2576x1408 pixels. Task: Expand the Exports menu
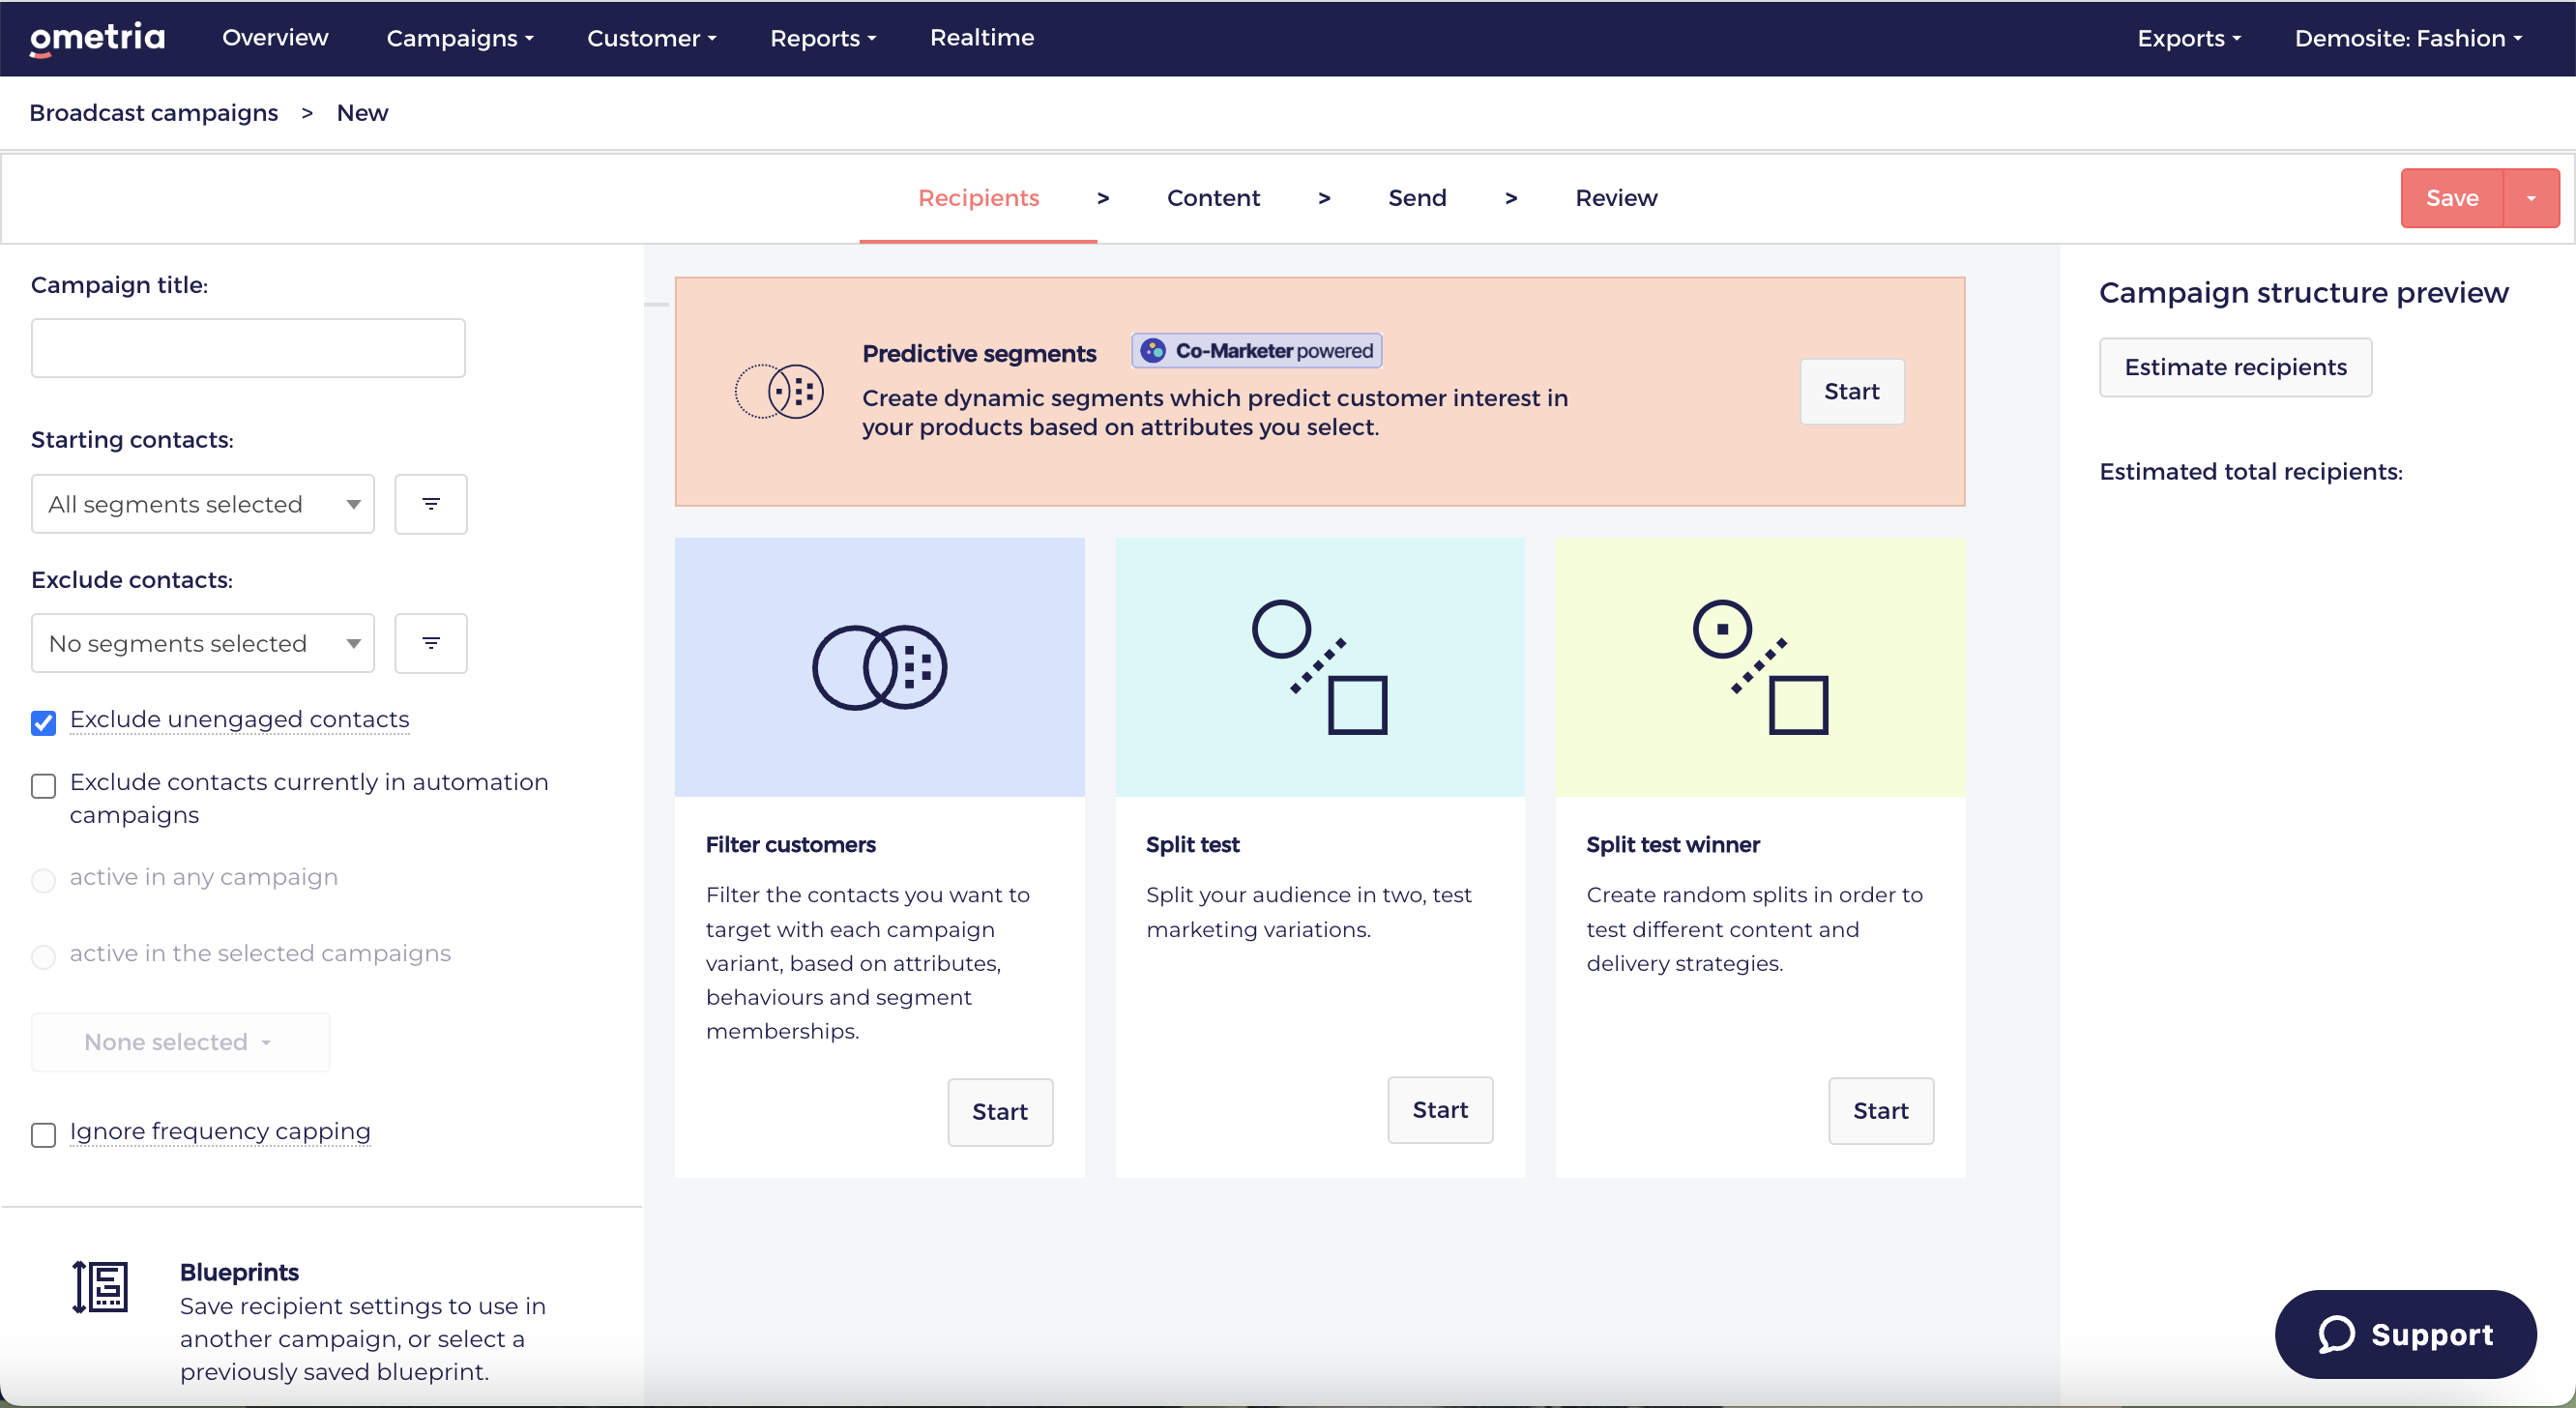pyautogui.click(x=2189, y=38)
